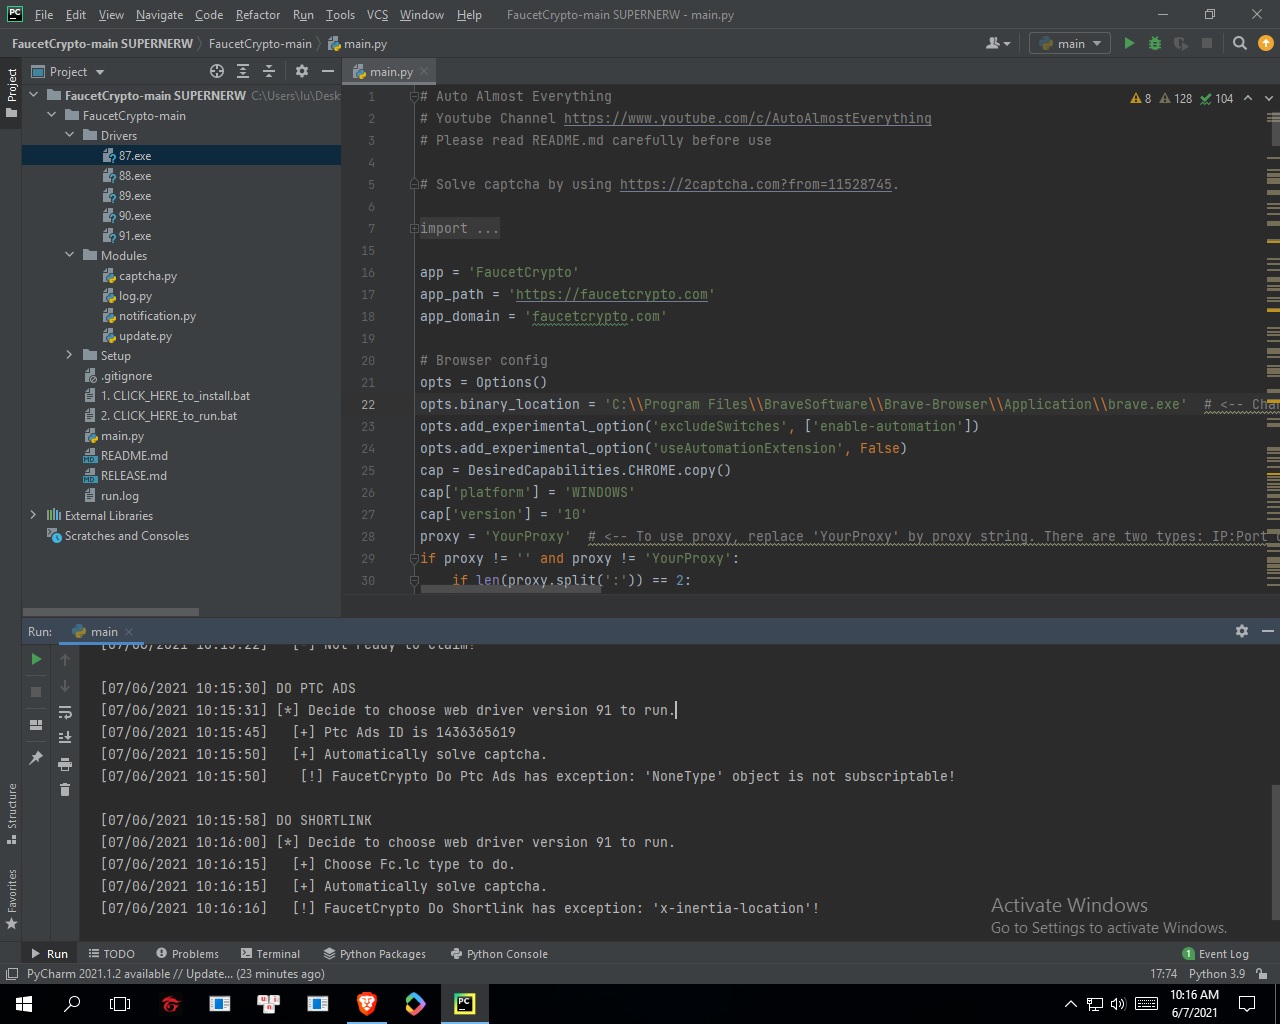The height and width of the screenshot is (1024, 1280).
Task: Expand inspections widget down arrow
Action: click(x=1268, y=98)
